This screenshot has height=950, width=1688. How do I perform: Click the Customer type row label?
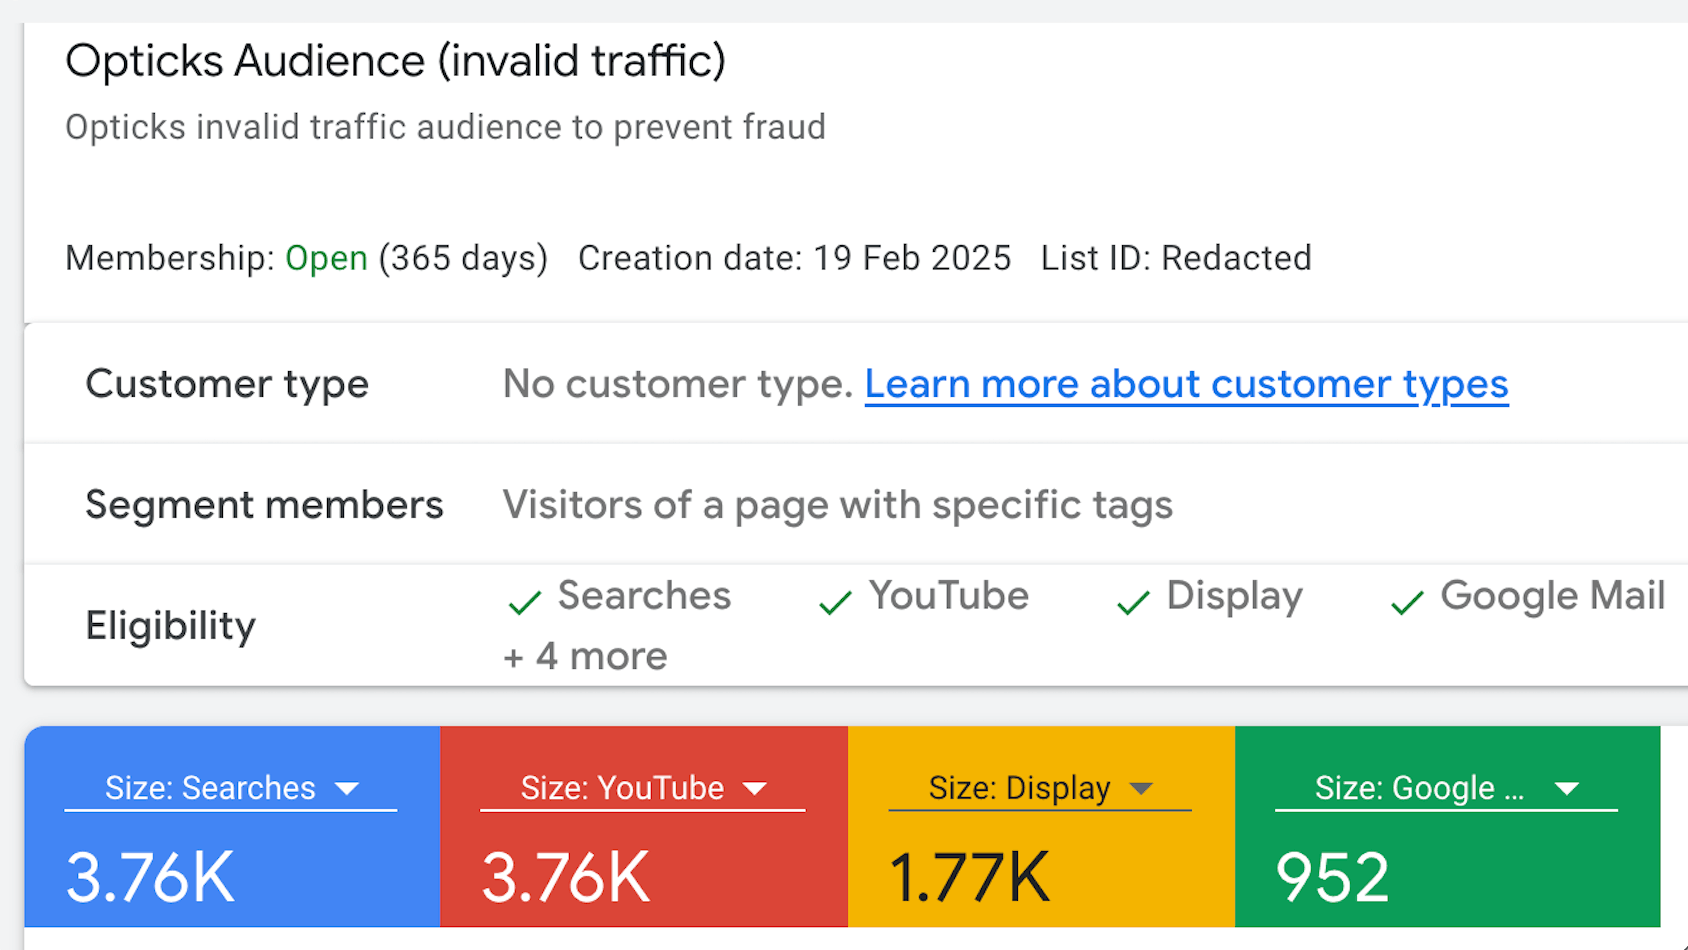tap(227, 384)
